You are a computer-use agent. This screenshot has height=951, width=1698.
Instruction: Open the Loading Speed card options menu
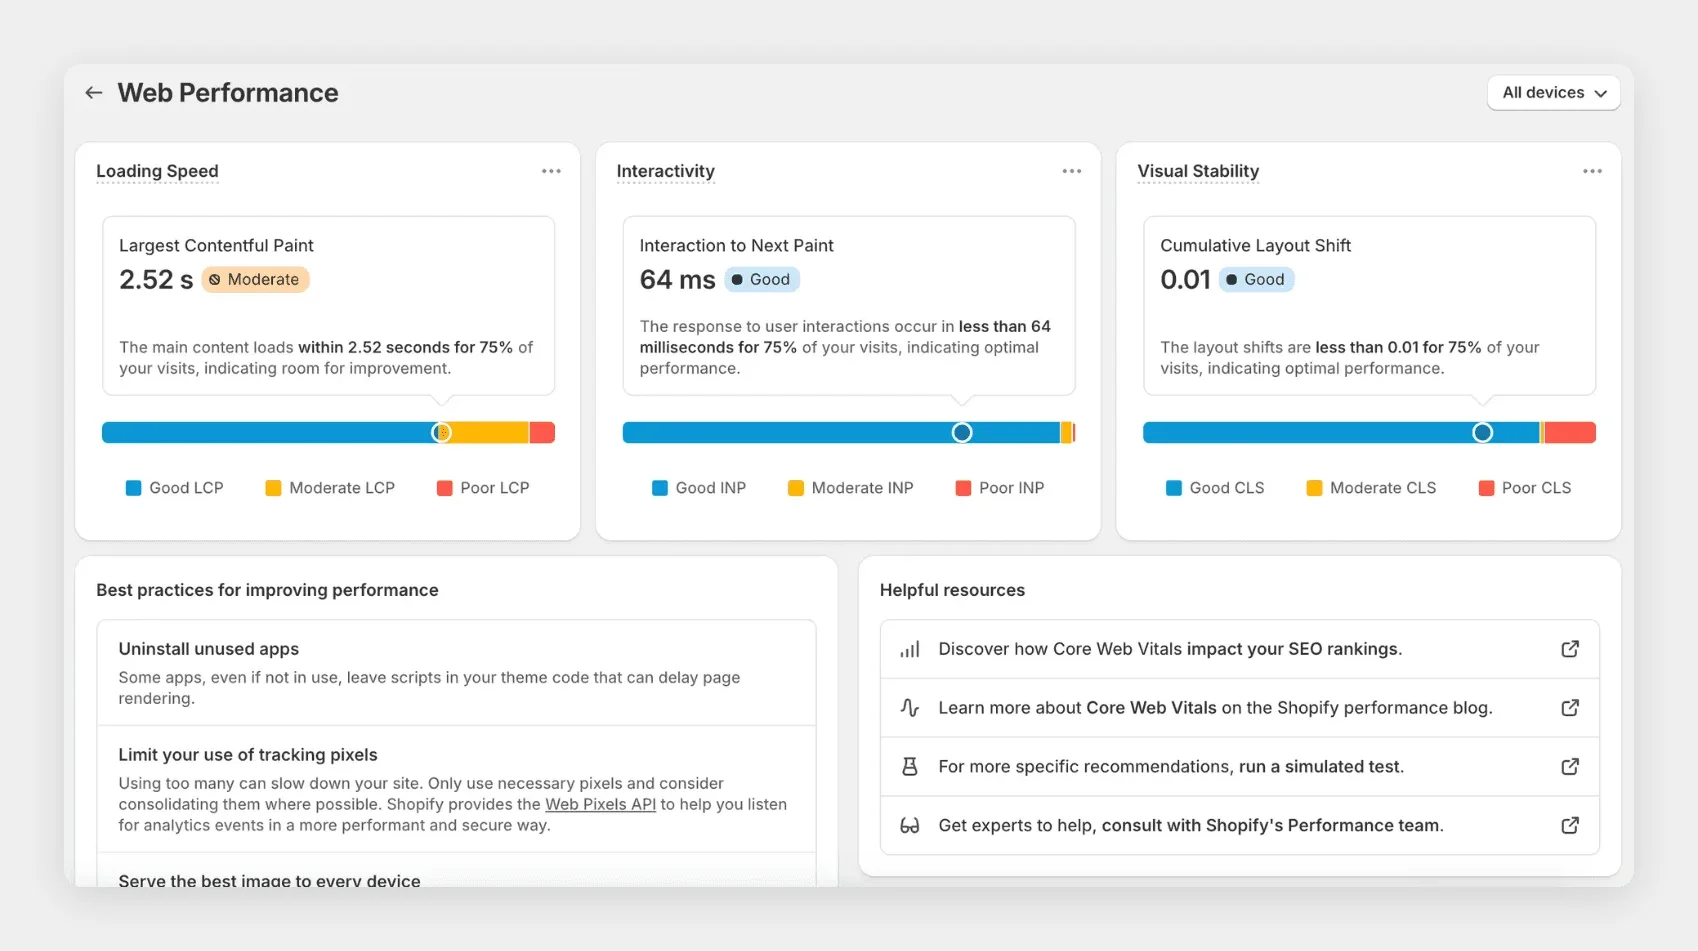(x=551, y=171)
